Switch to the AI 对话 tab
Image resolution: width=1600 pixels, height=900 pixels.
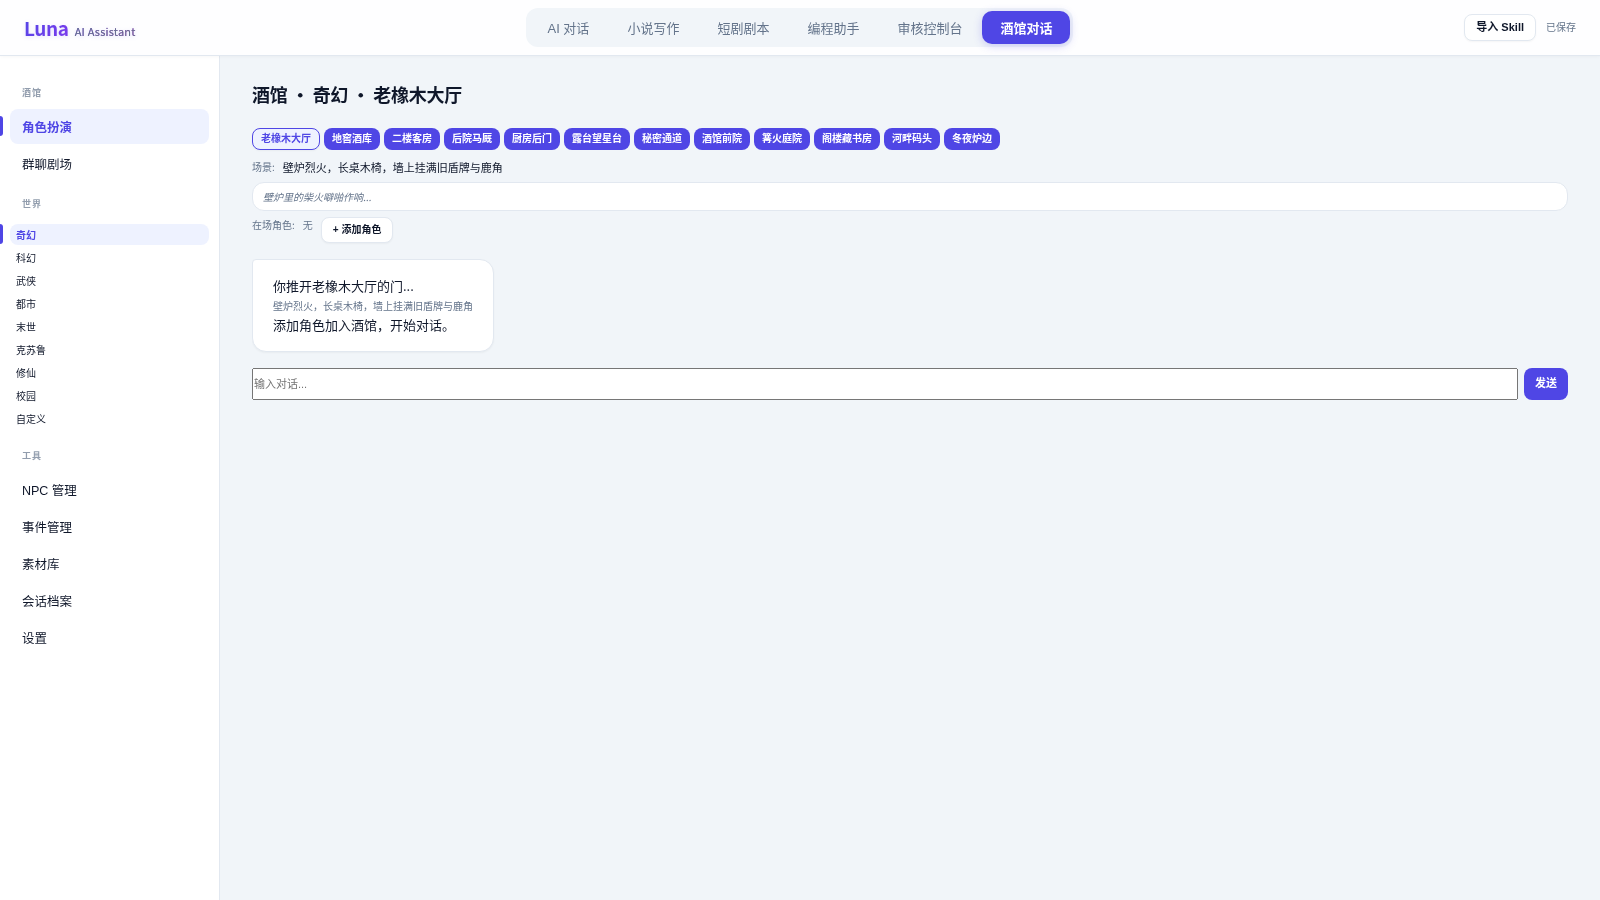pos(568,28)
